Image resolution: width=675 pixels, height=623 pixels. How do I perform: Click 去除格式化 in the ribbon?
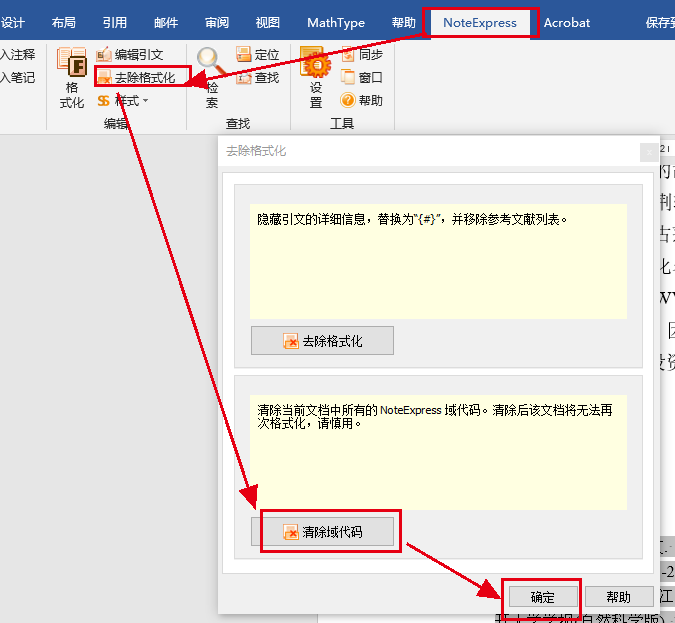pos(136,77)
